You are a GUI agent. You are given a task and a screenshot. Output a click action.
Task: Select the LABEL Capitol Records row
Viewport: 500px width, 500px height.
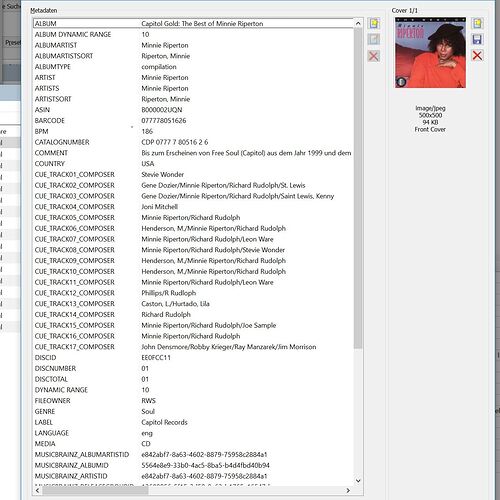coord(193,422)
